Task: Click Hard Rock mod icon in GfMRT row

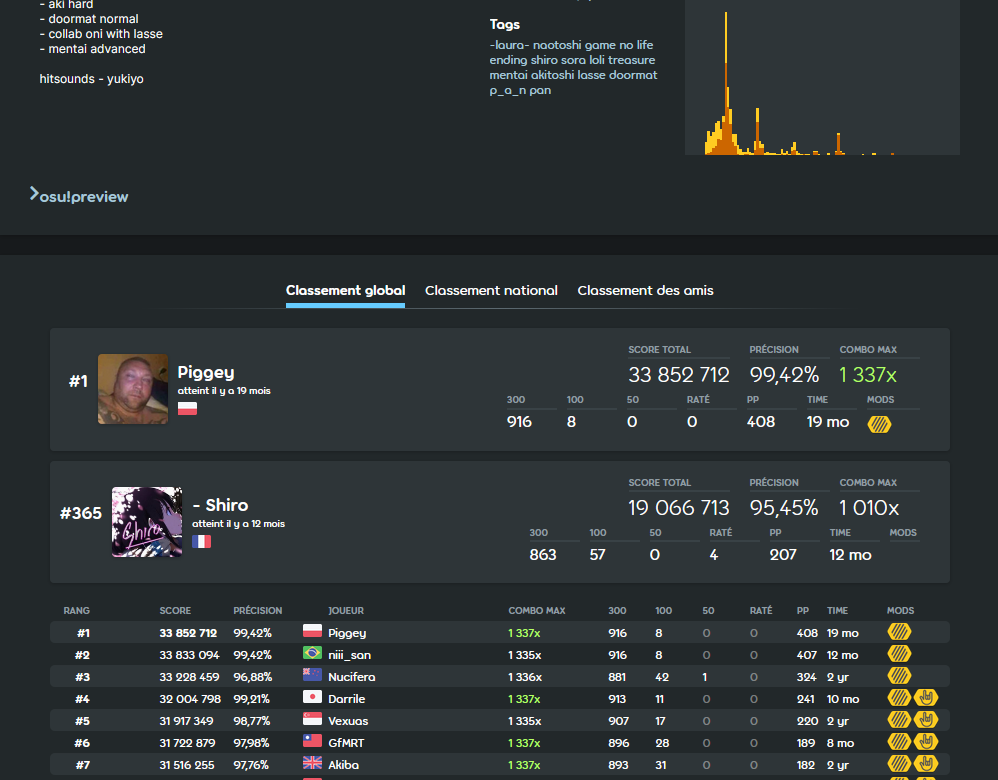Action: tap(926, 742)
